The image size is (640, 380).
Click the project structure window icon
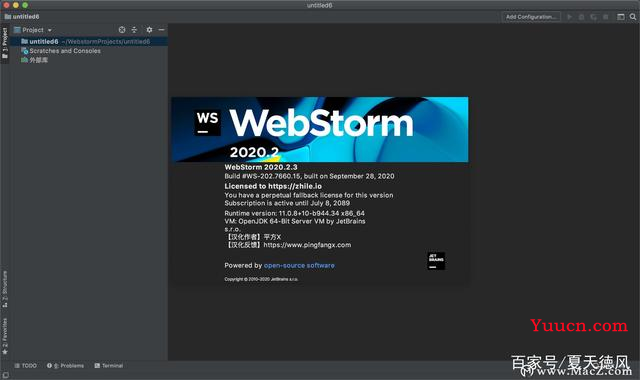[620, 17]
